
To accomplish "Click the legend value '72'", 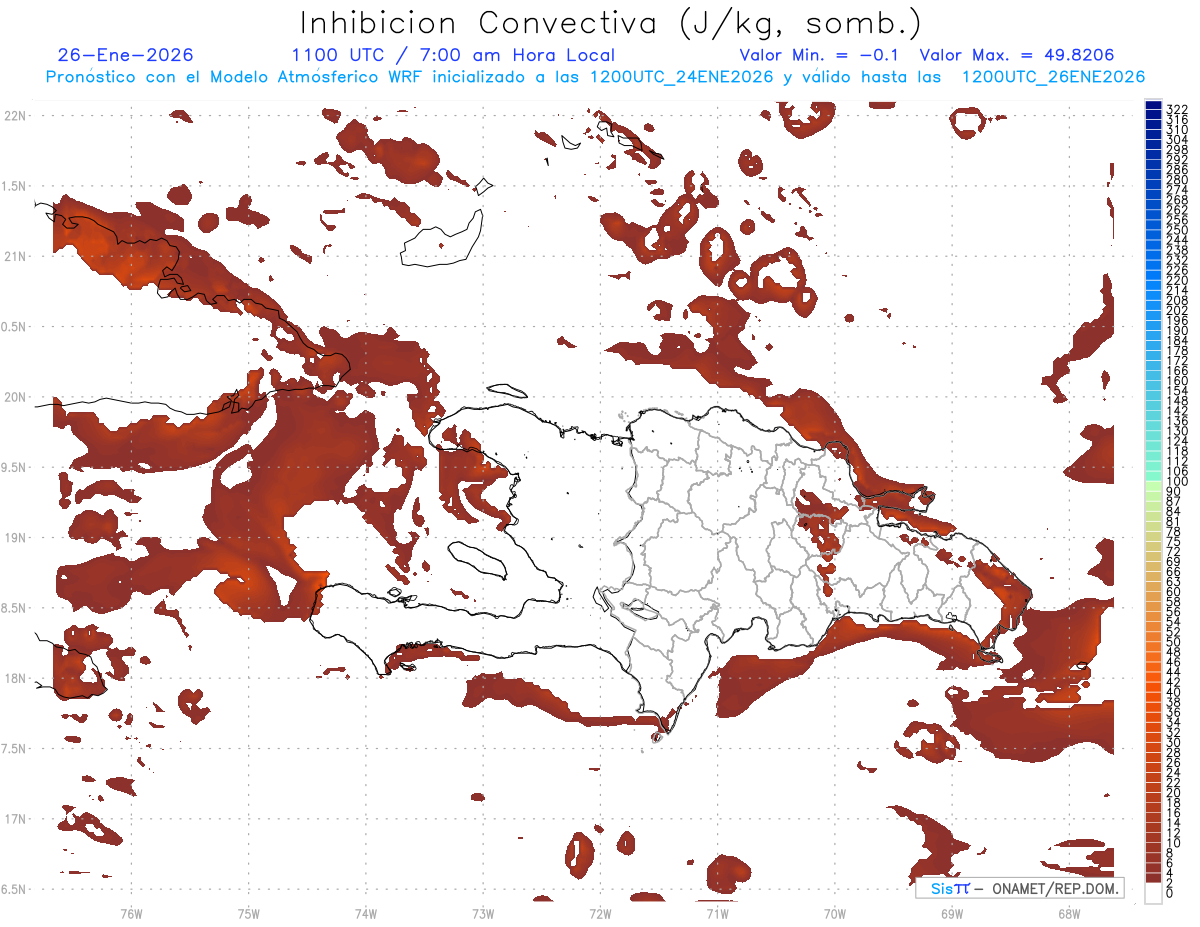I will pyautogui.click(x=1173, y=551).
